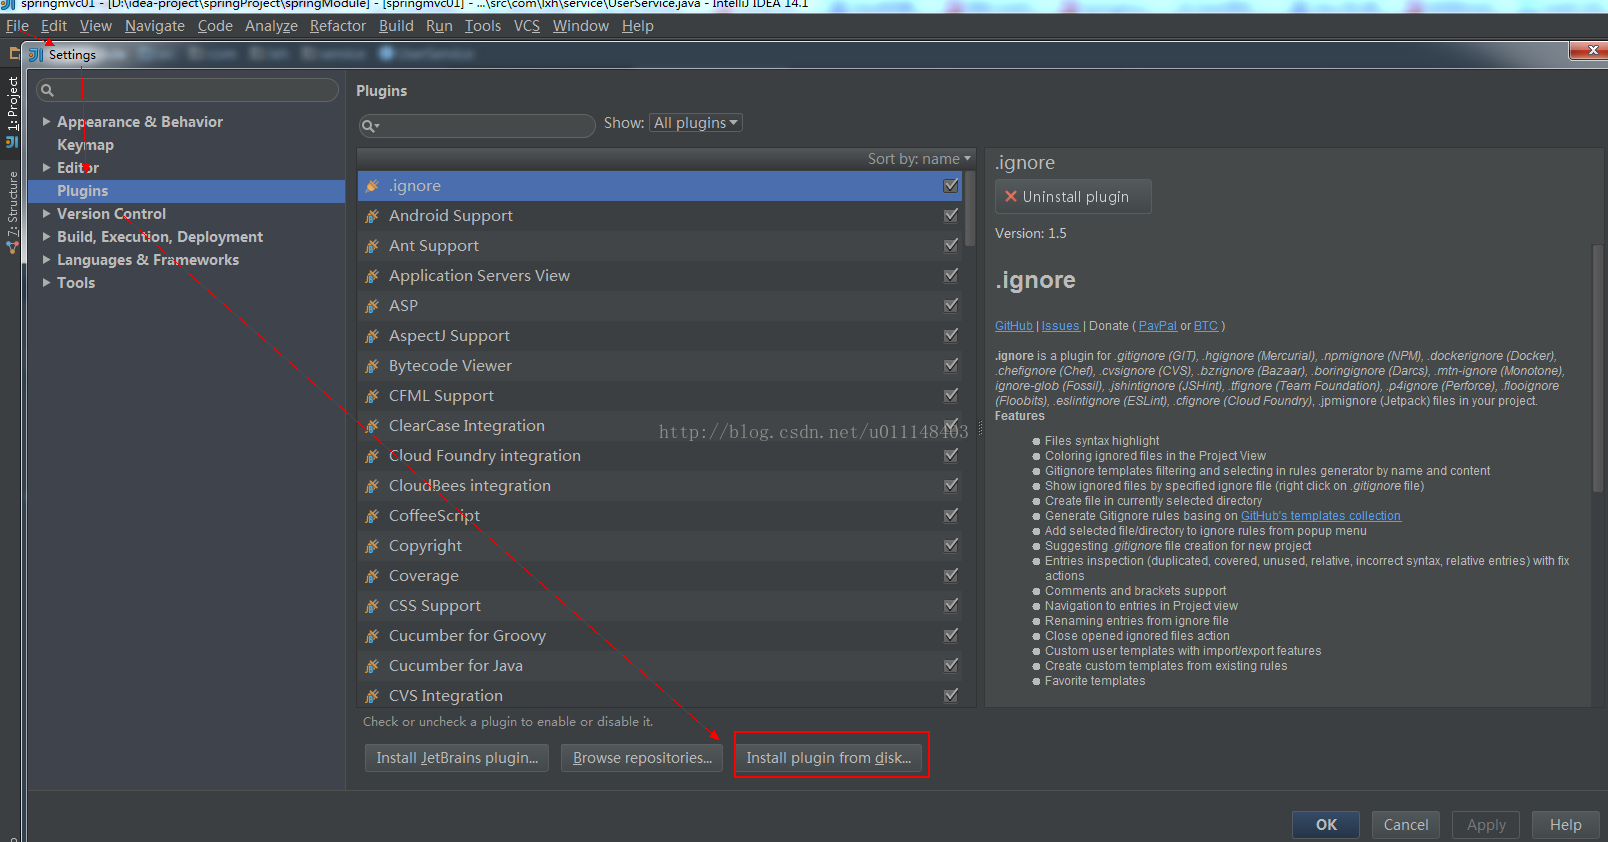Select Keymap in the settings tree

tap(85, 145)
